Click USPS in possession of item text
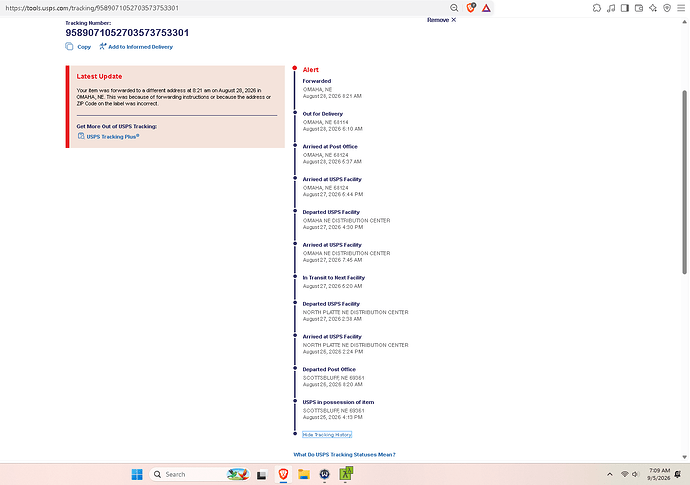The image size is (690, 485). 338,402
